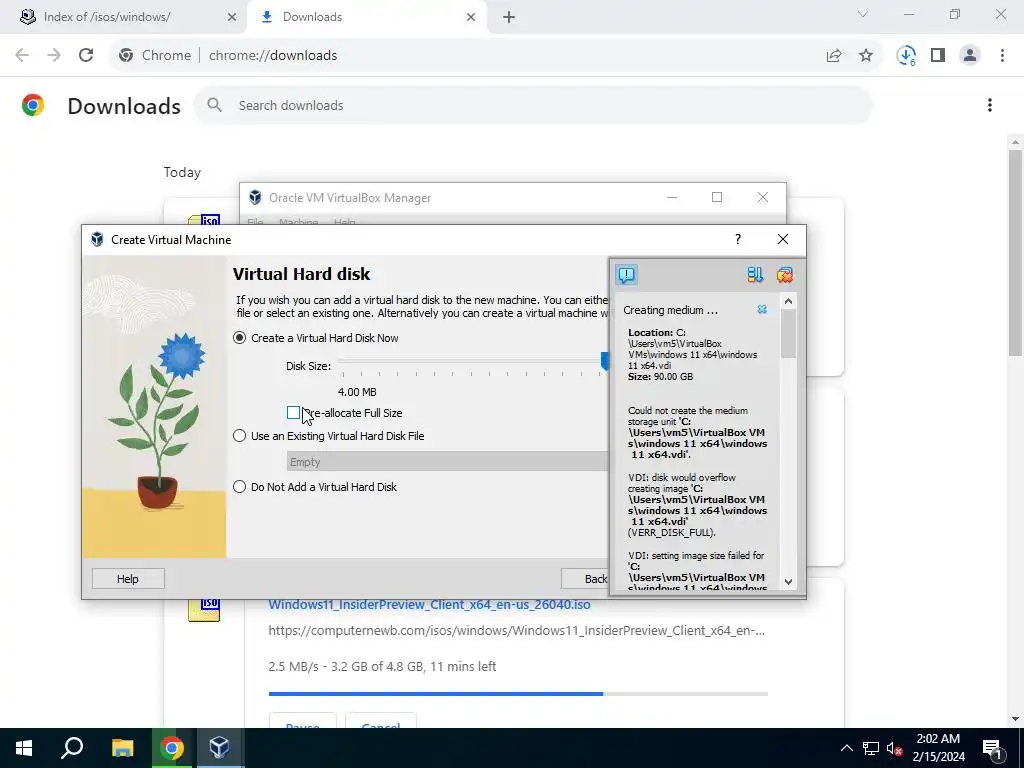The width and height of the screenshot is (1024, 768).
Task: Click the VirtualBox taskbar icon
Action: coord(219,748)
